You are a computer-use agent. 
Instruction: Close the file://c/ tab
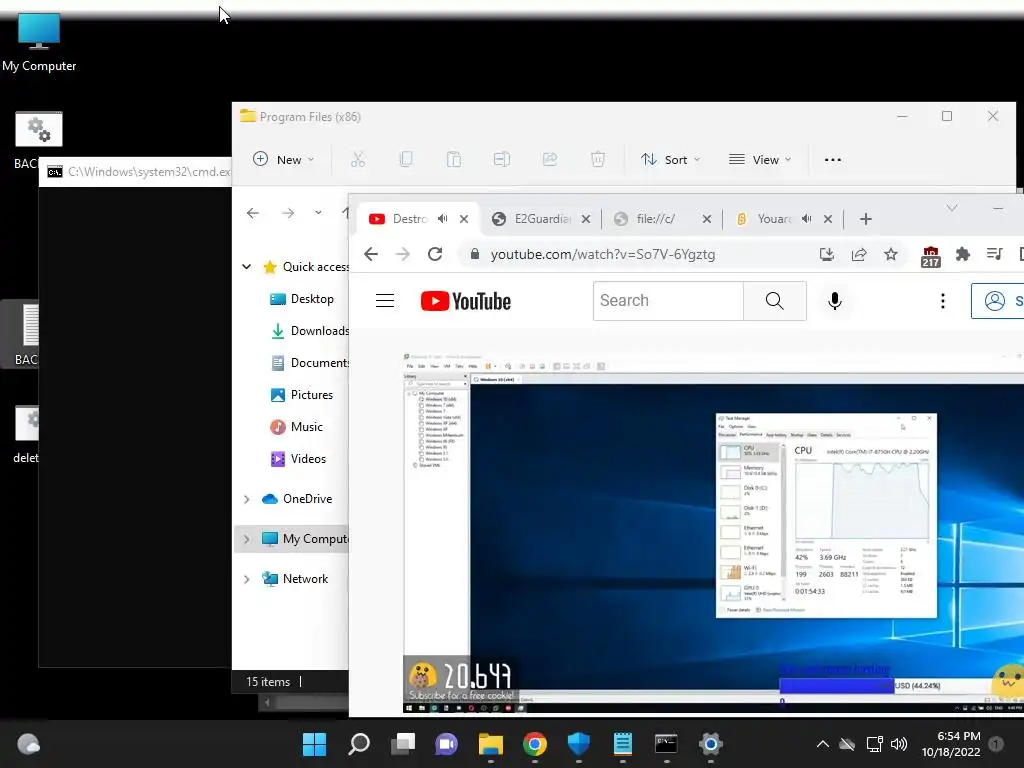[x=707, y=219]
